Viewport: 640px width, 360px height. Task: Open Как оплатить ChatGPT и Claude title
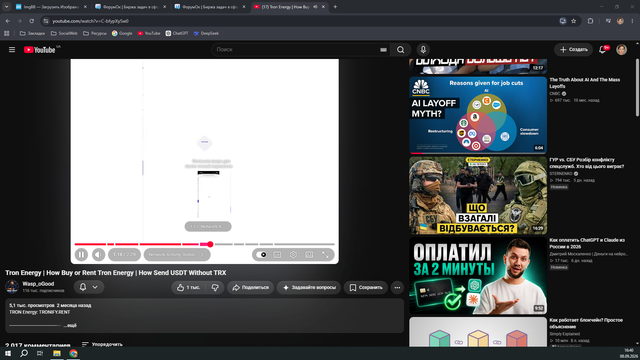[587, 243]
